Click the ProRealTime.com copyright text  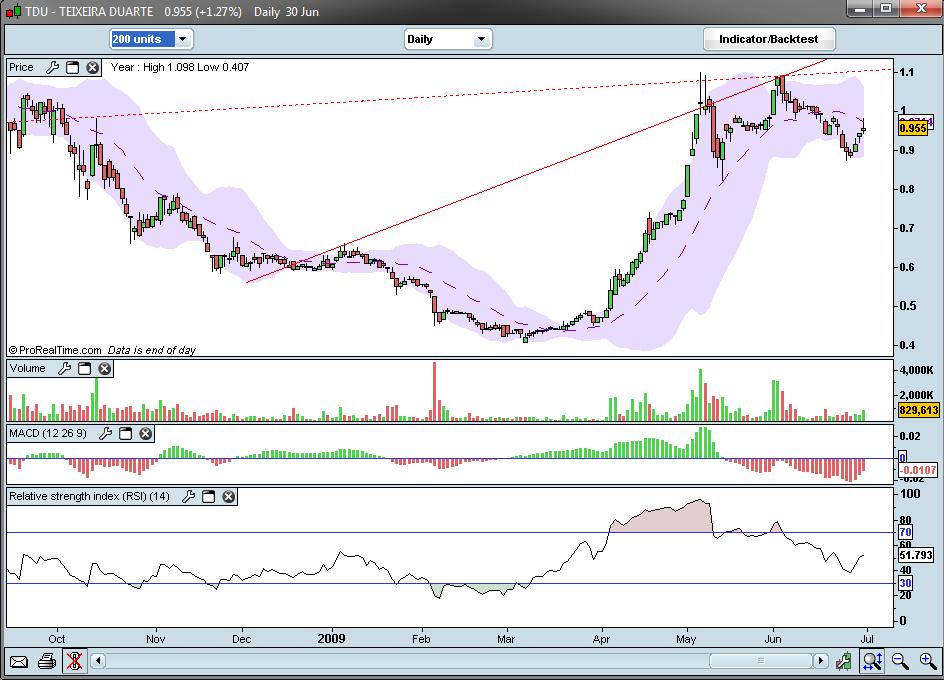(x=55, y=351)
